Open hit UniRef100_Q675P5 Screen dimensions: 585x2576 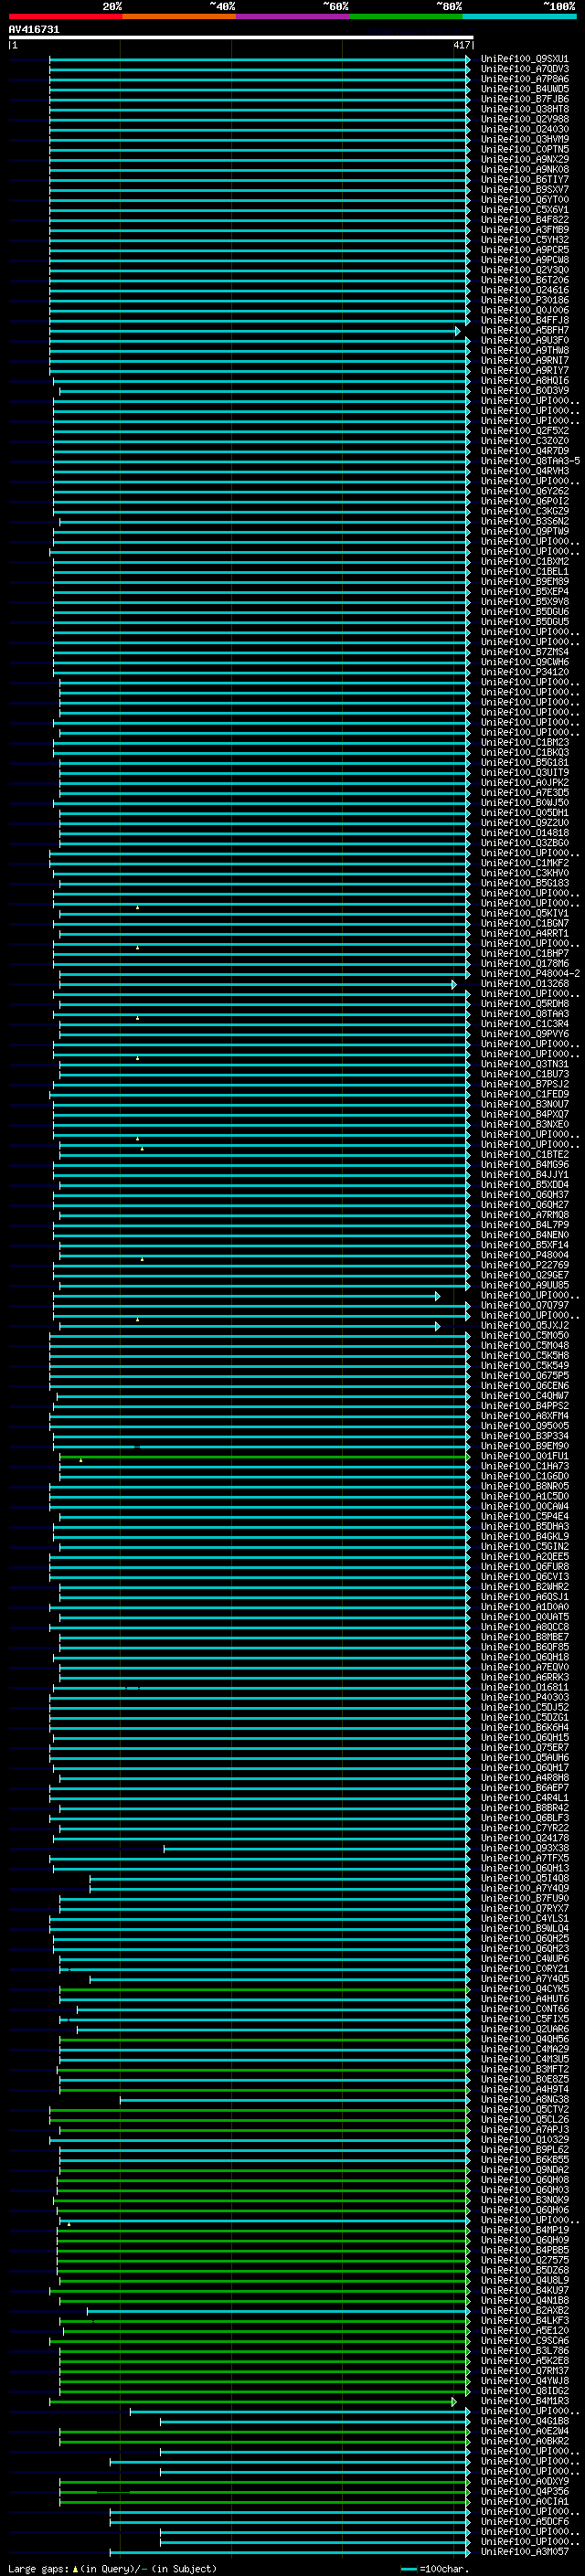pos(524,1376)
